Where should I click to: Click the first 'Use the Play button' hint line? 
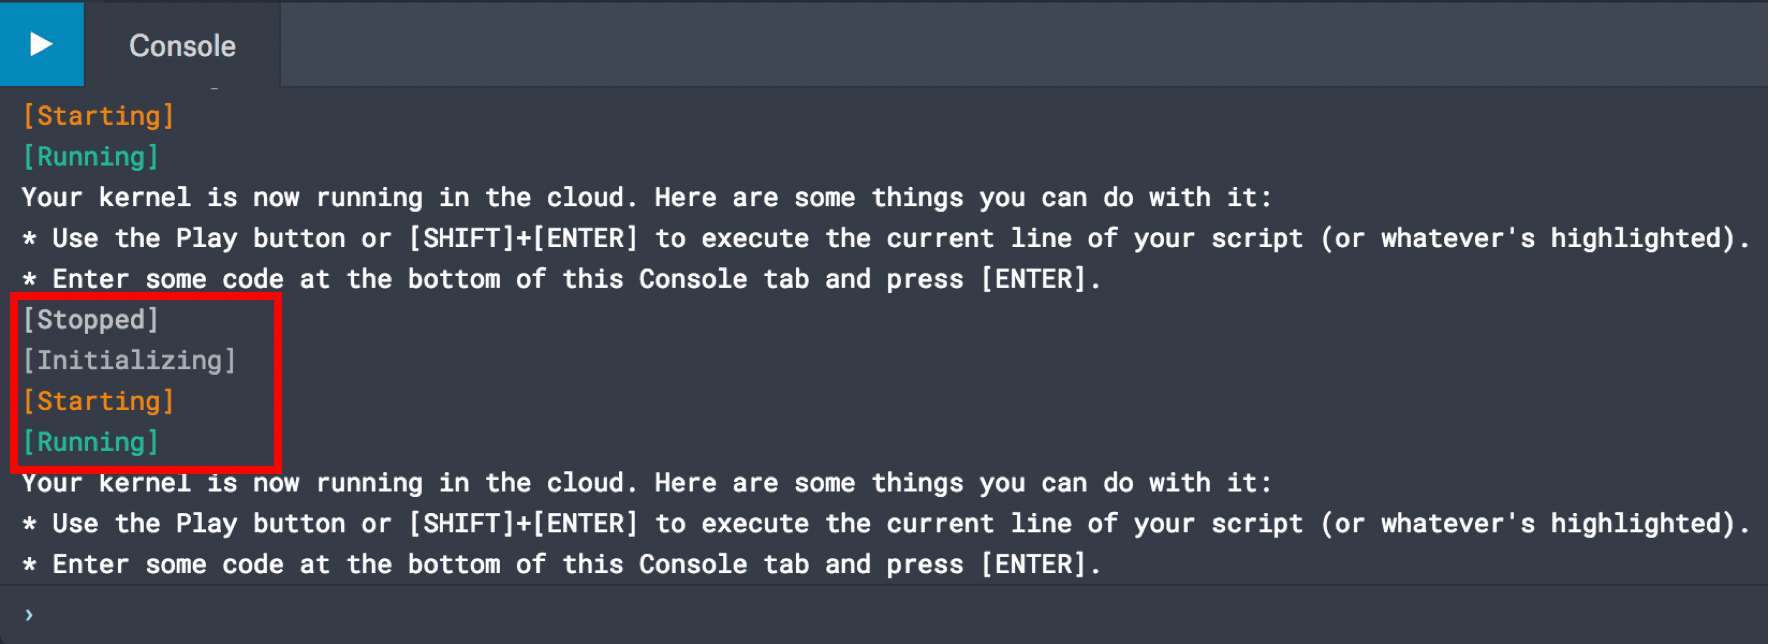point(884,239)
